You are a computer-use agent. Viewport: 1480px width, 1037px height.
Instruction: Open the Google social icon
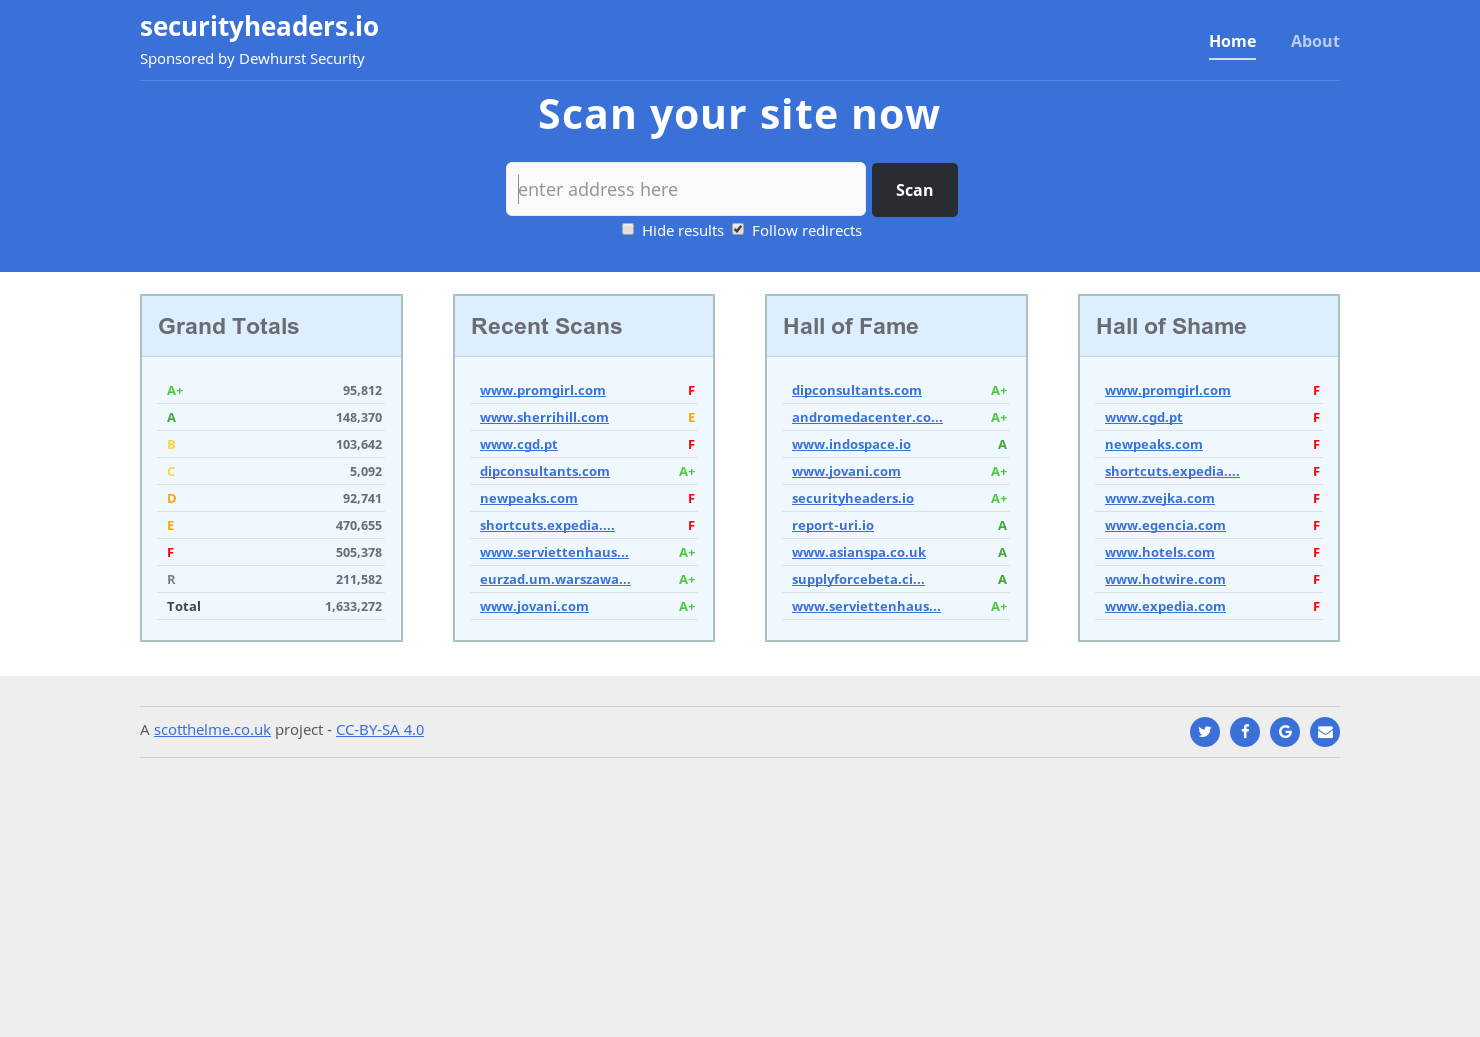tap(1285, 732)
